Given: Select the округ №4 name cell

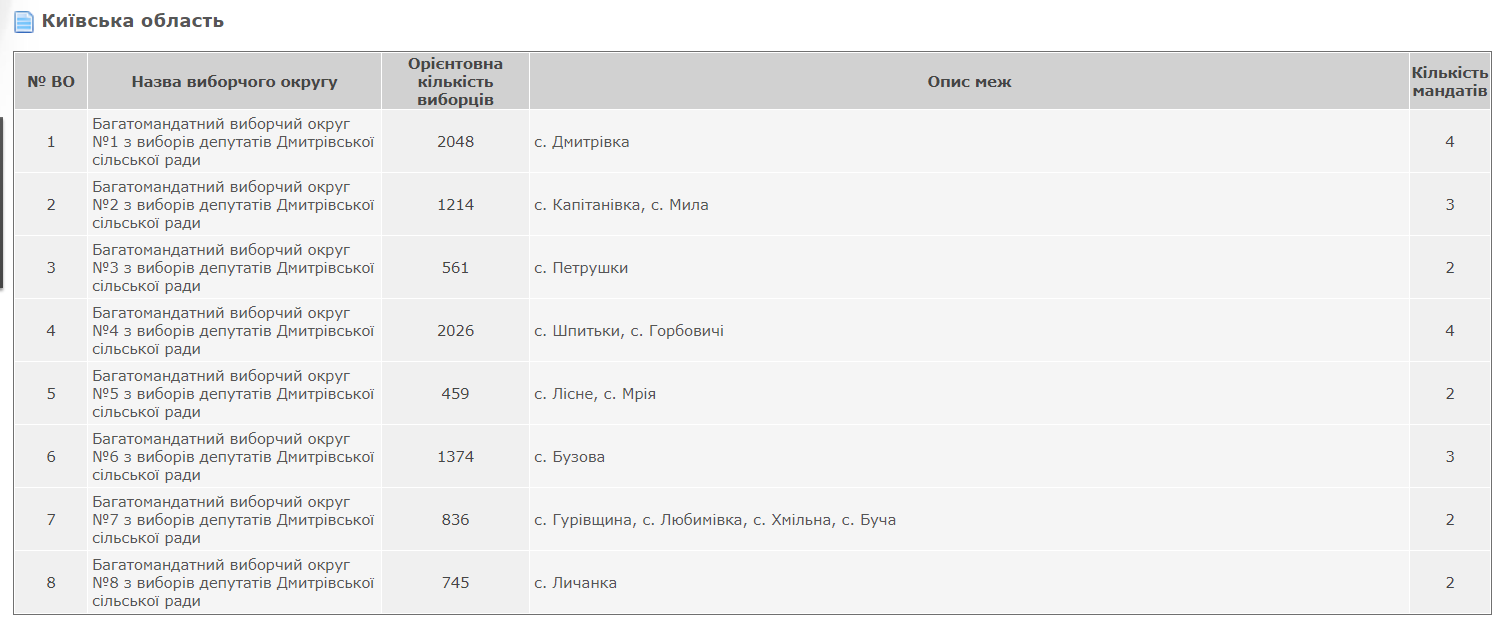Looking at the screenshot, I should tap(233, 331).
